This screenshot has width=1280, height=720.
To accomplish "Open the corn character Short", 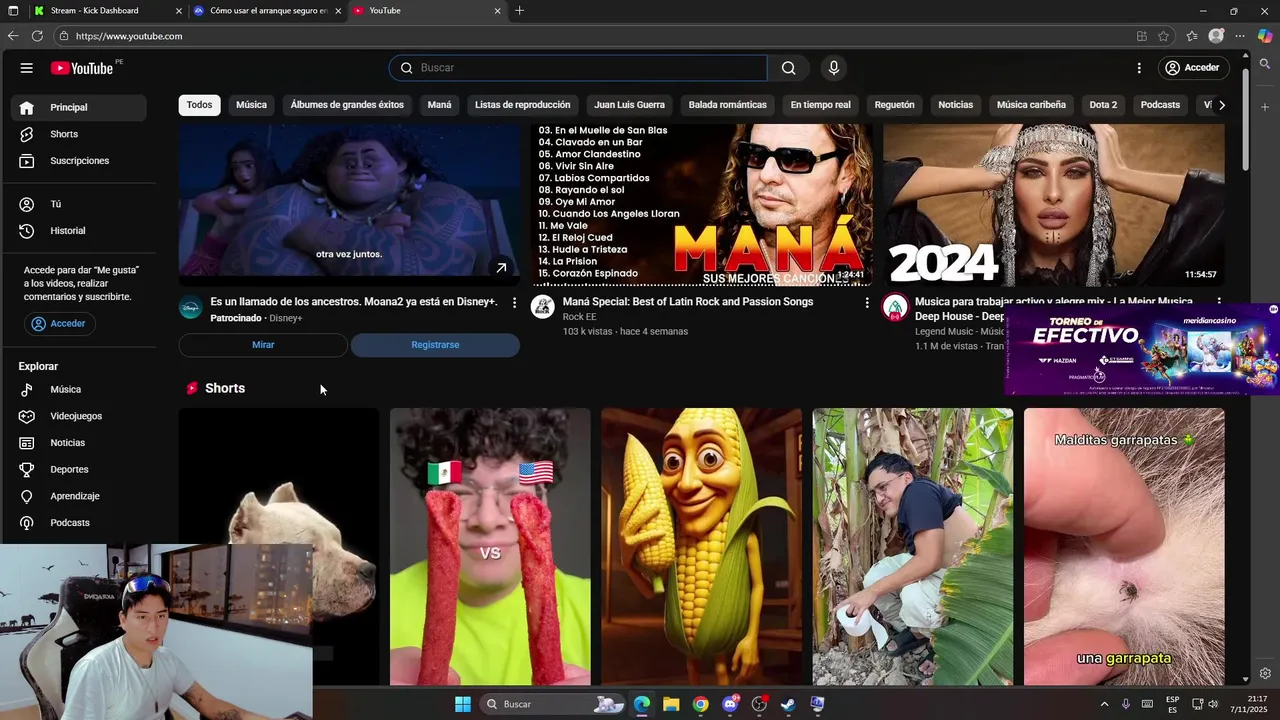I will pos(701,546).
